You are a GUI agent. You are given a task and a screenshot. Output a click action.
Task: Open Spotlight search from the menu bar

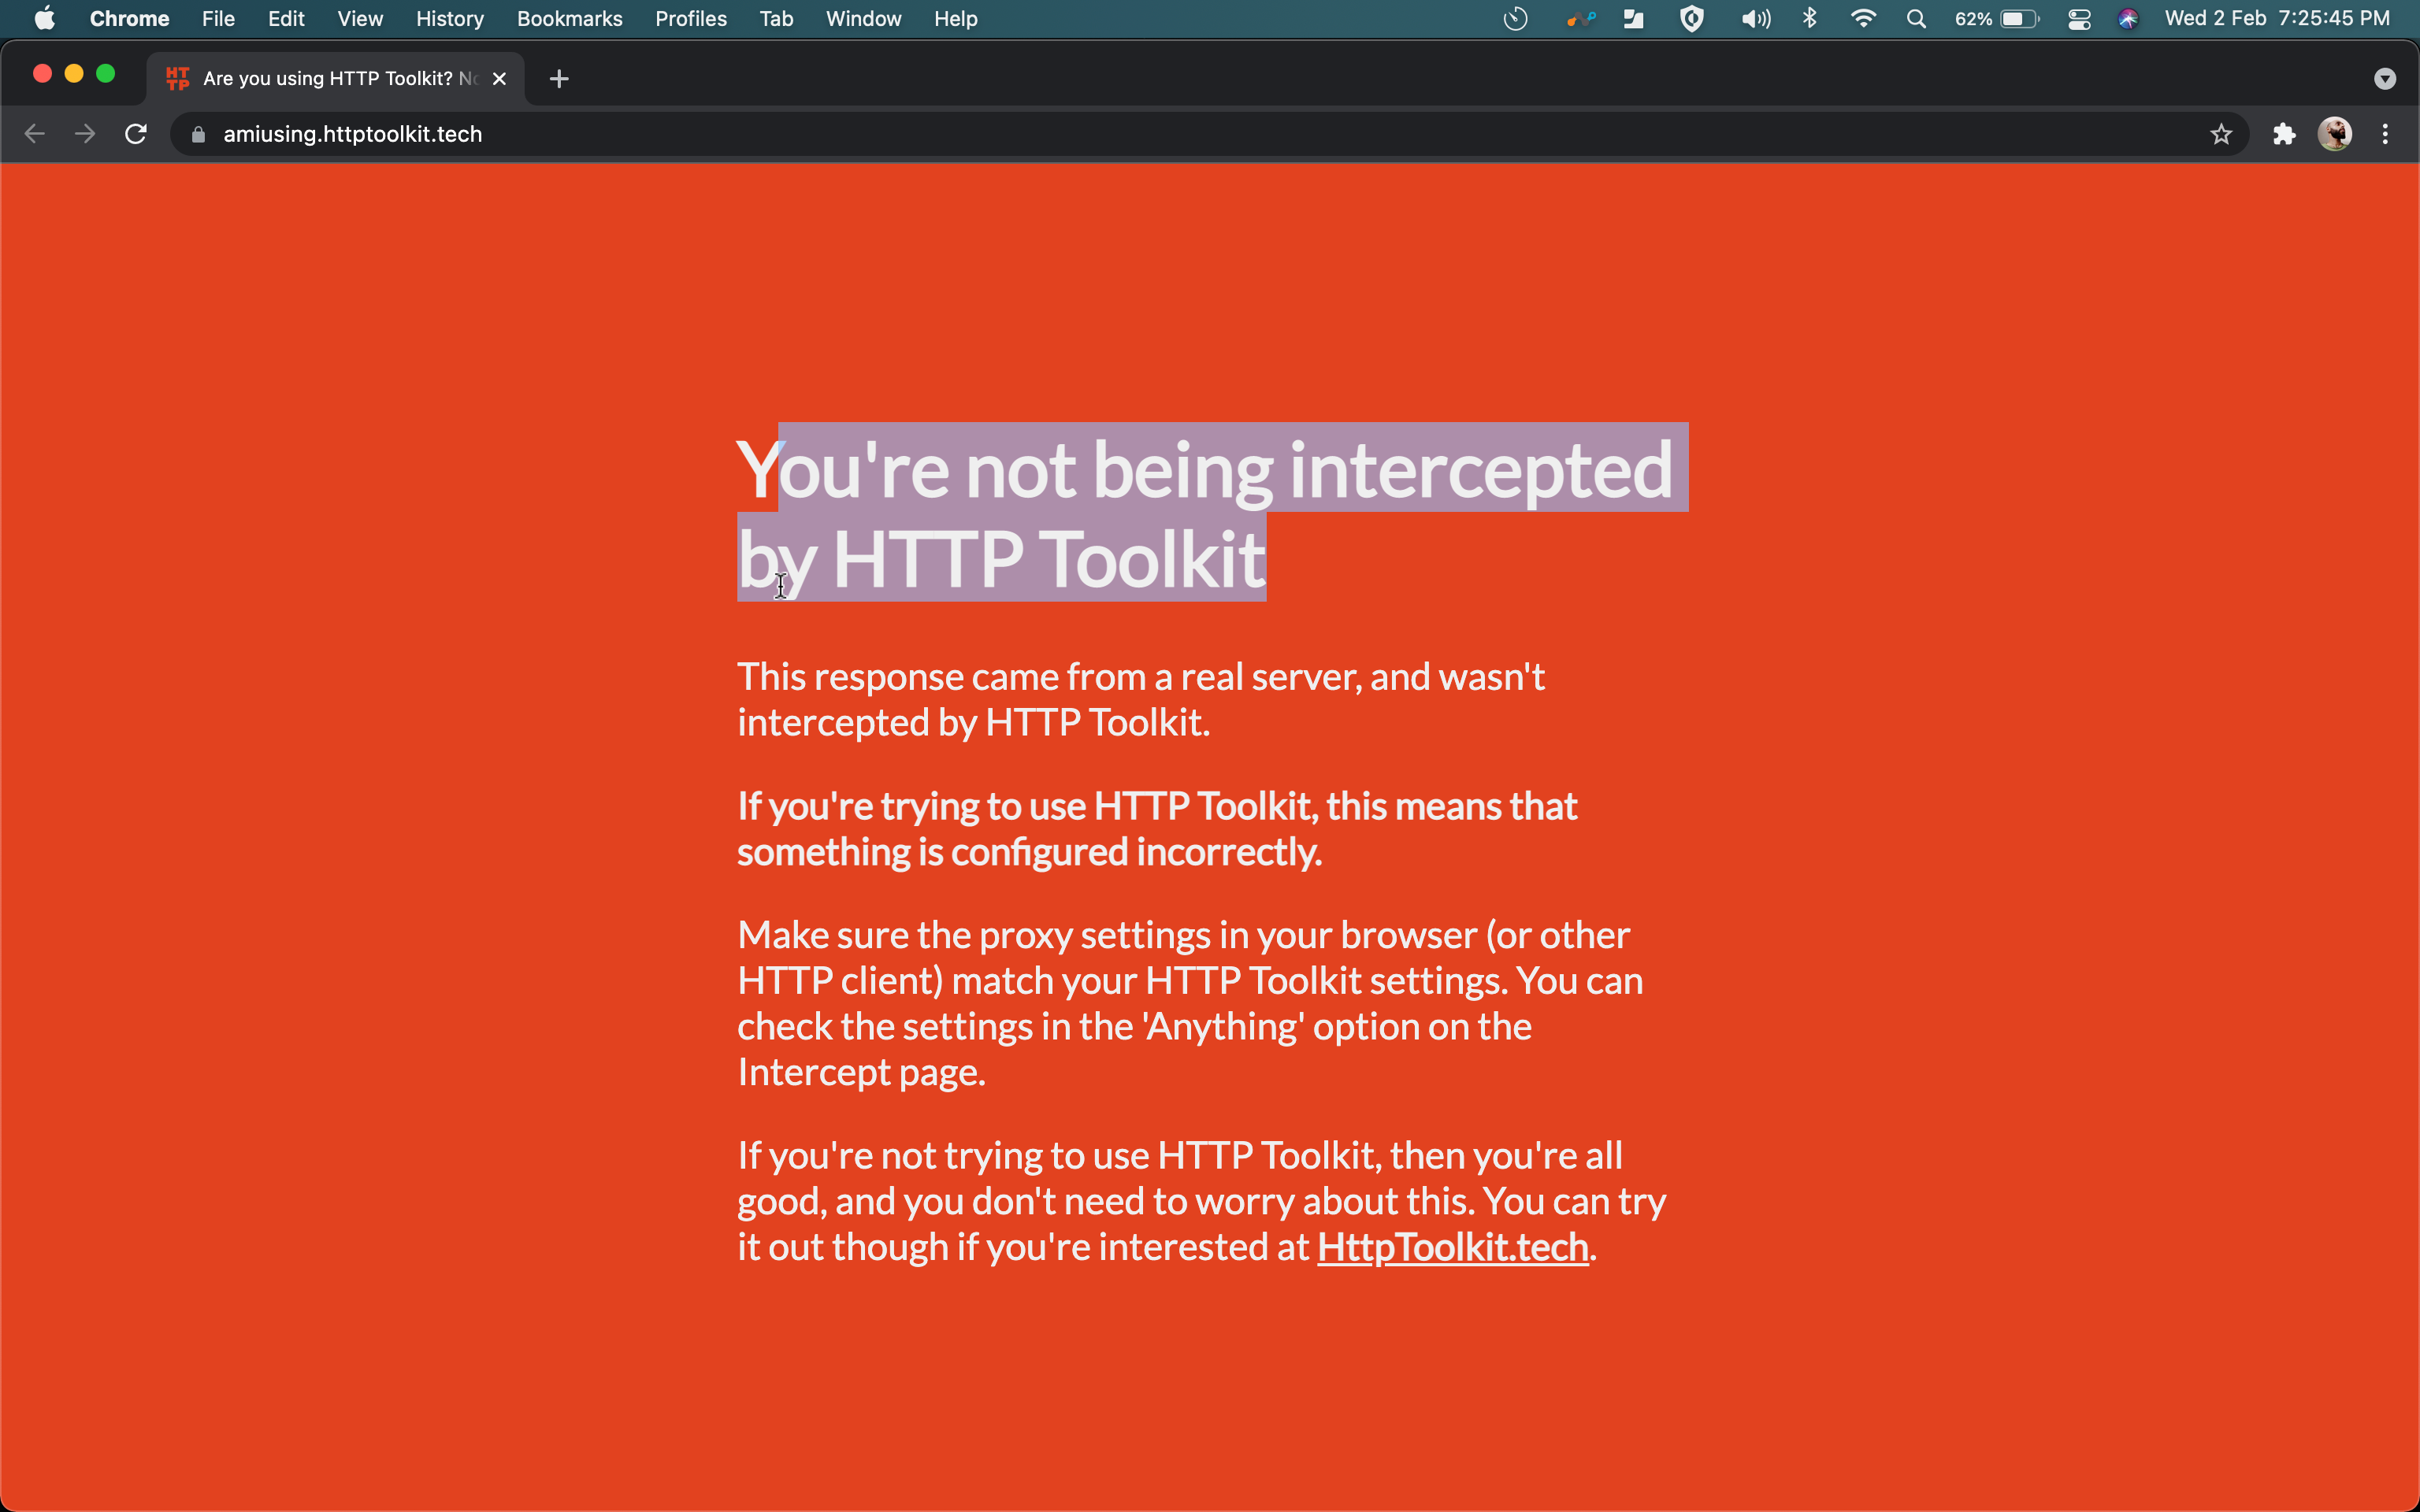click(x=1917, y=18)
